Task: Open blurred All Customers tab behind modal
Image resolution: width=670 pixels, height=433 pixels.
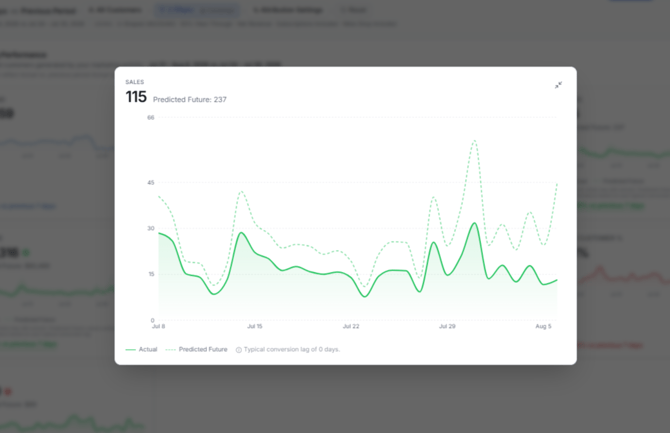Action: 115,10
